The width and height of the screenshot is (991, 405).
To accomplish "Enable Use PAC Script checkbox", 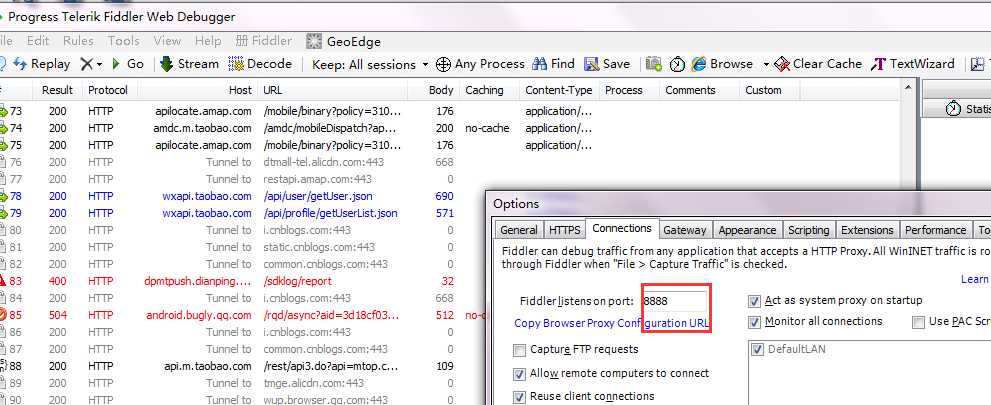I will pyautogui.click(x=918, y=322).
